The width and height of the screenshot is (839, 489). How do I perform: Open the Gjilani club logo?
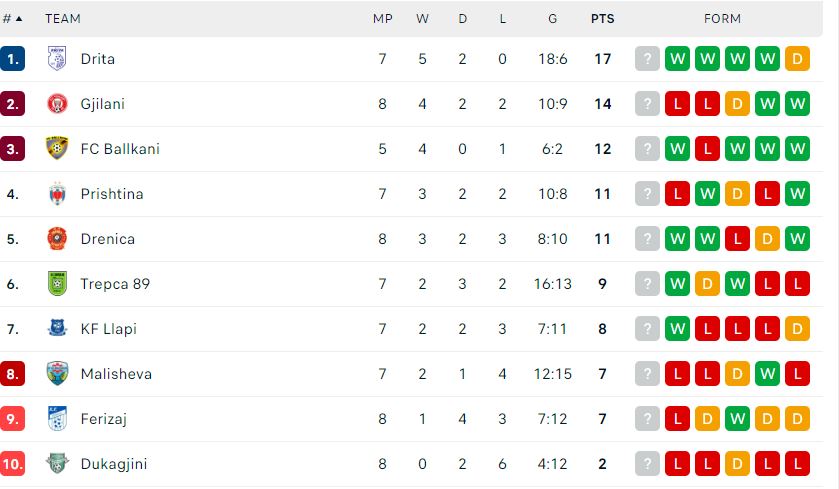[57, 104]
